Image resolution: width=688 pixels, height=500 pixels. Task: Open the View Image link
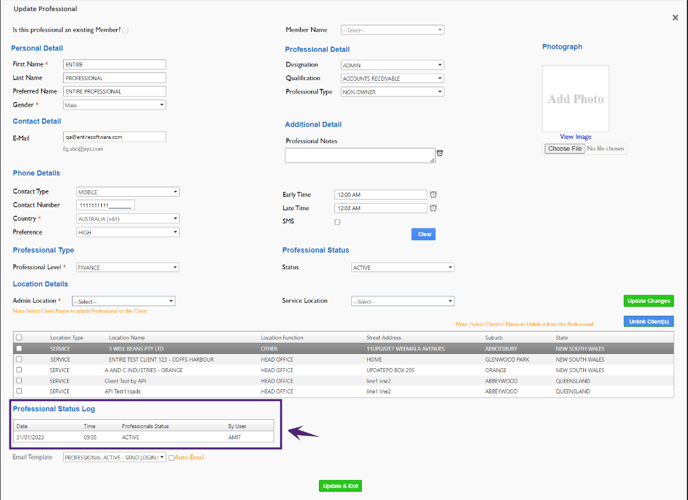[x=575, y=137]
